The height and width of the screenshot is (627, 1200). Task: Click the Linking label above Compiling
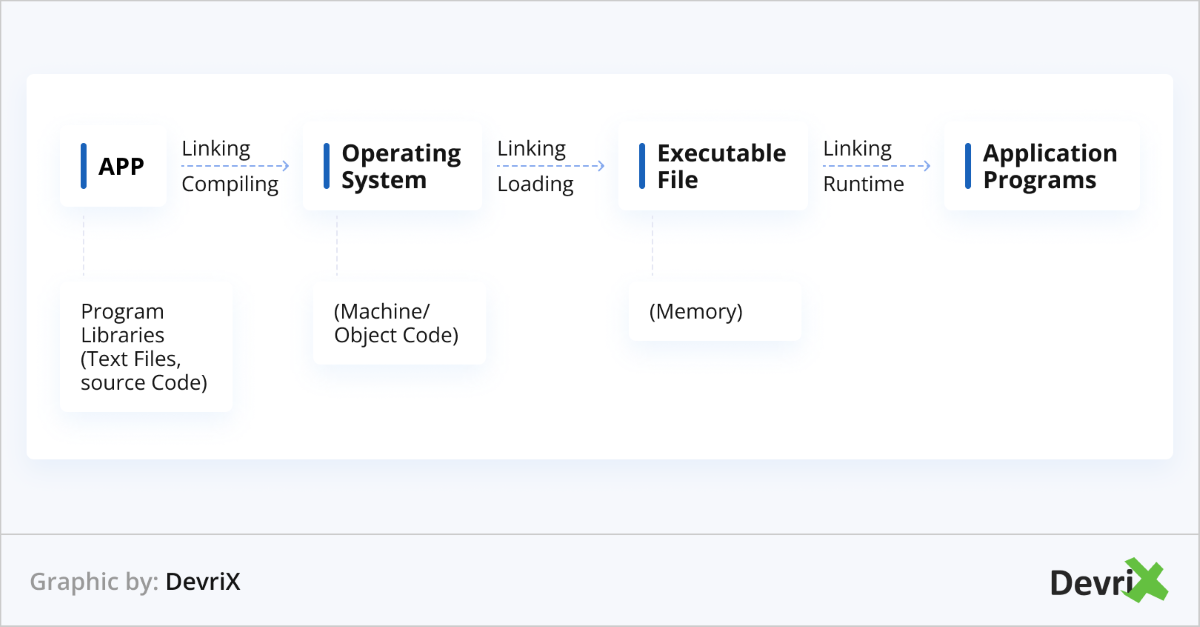tap(216, 149)
